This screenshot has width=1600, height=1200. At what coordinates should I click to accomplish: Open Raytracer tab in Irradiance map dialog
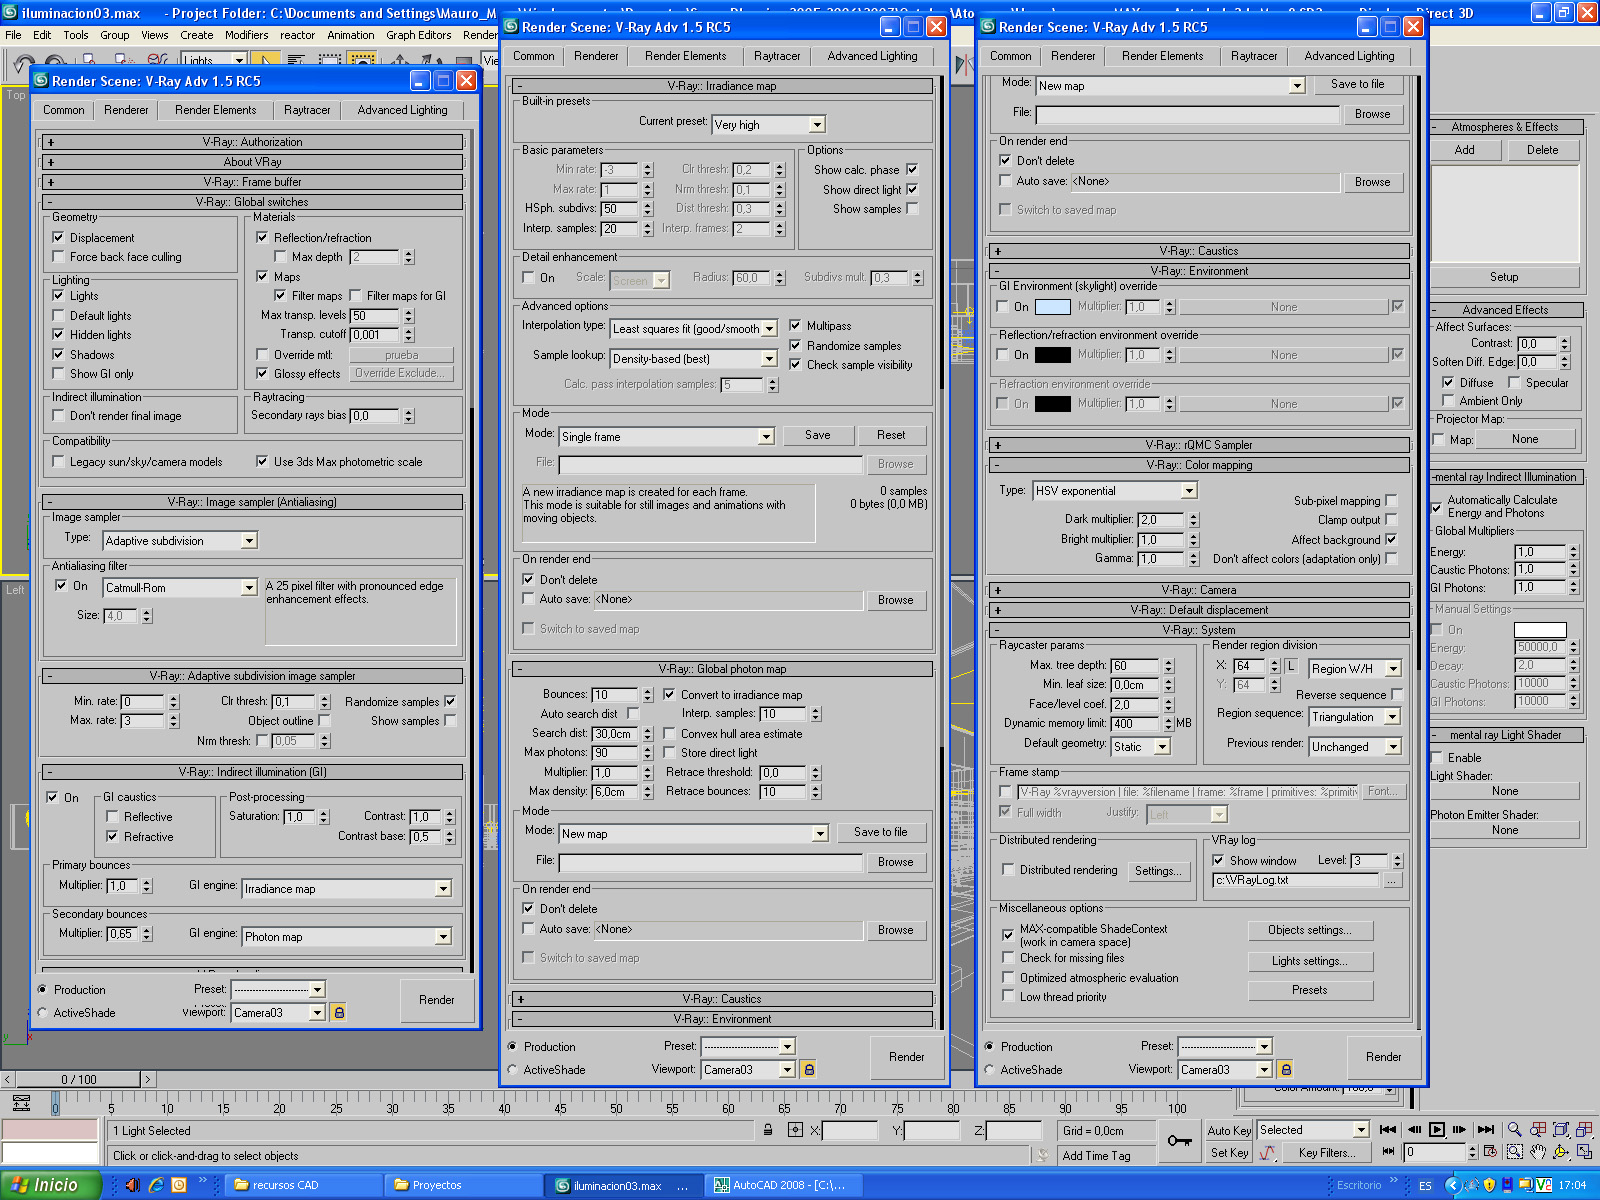(x=777, y=56)
